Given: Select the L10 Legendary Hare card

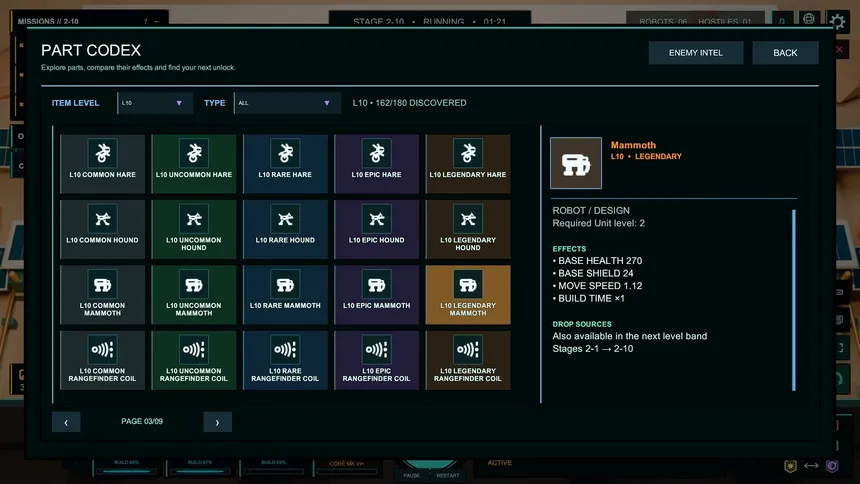Looking at the screenshot, I should pos(468,164).
